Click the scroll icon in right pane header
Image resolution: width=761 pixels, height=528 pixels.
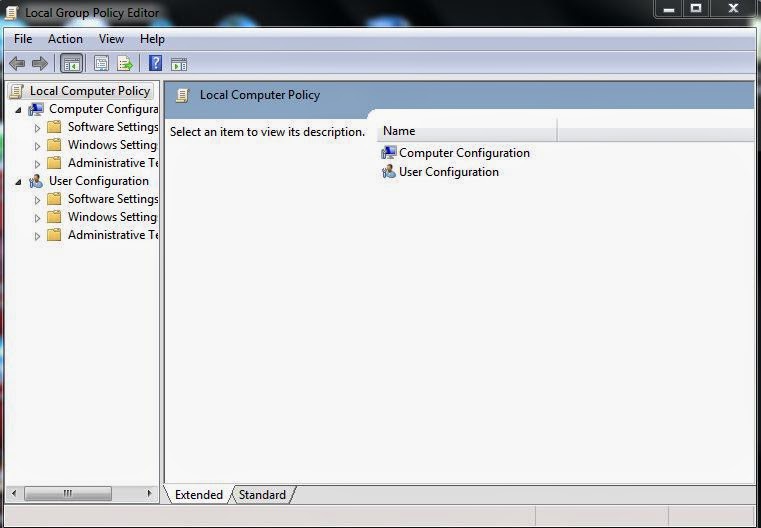click(x=182, y=95)
